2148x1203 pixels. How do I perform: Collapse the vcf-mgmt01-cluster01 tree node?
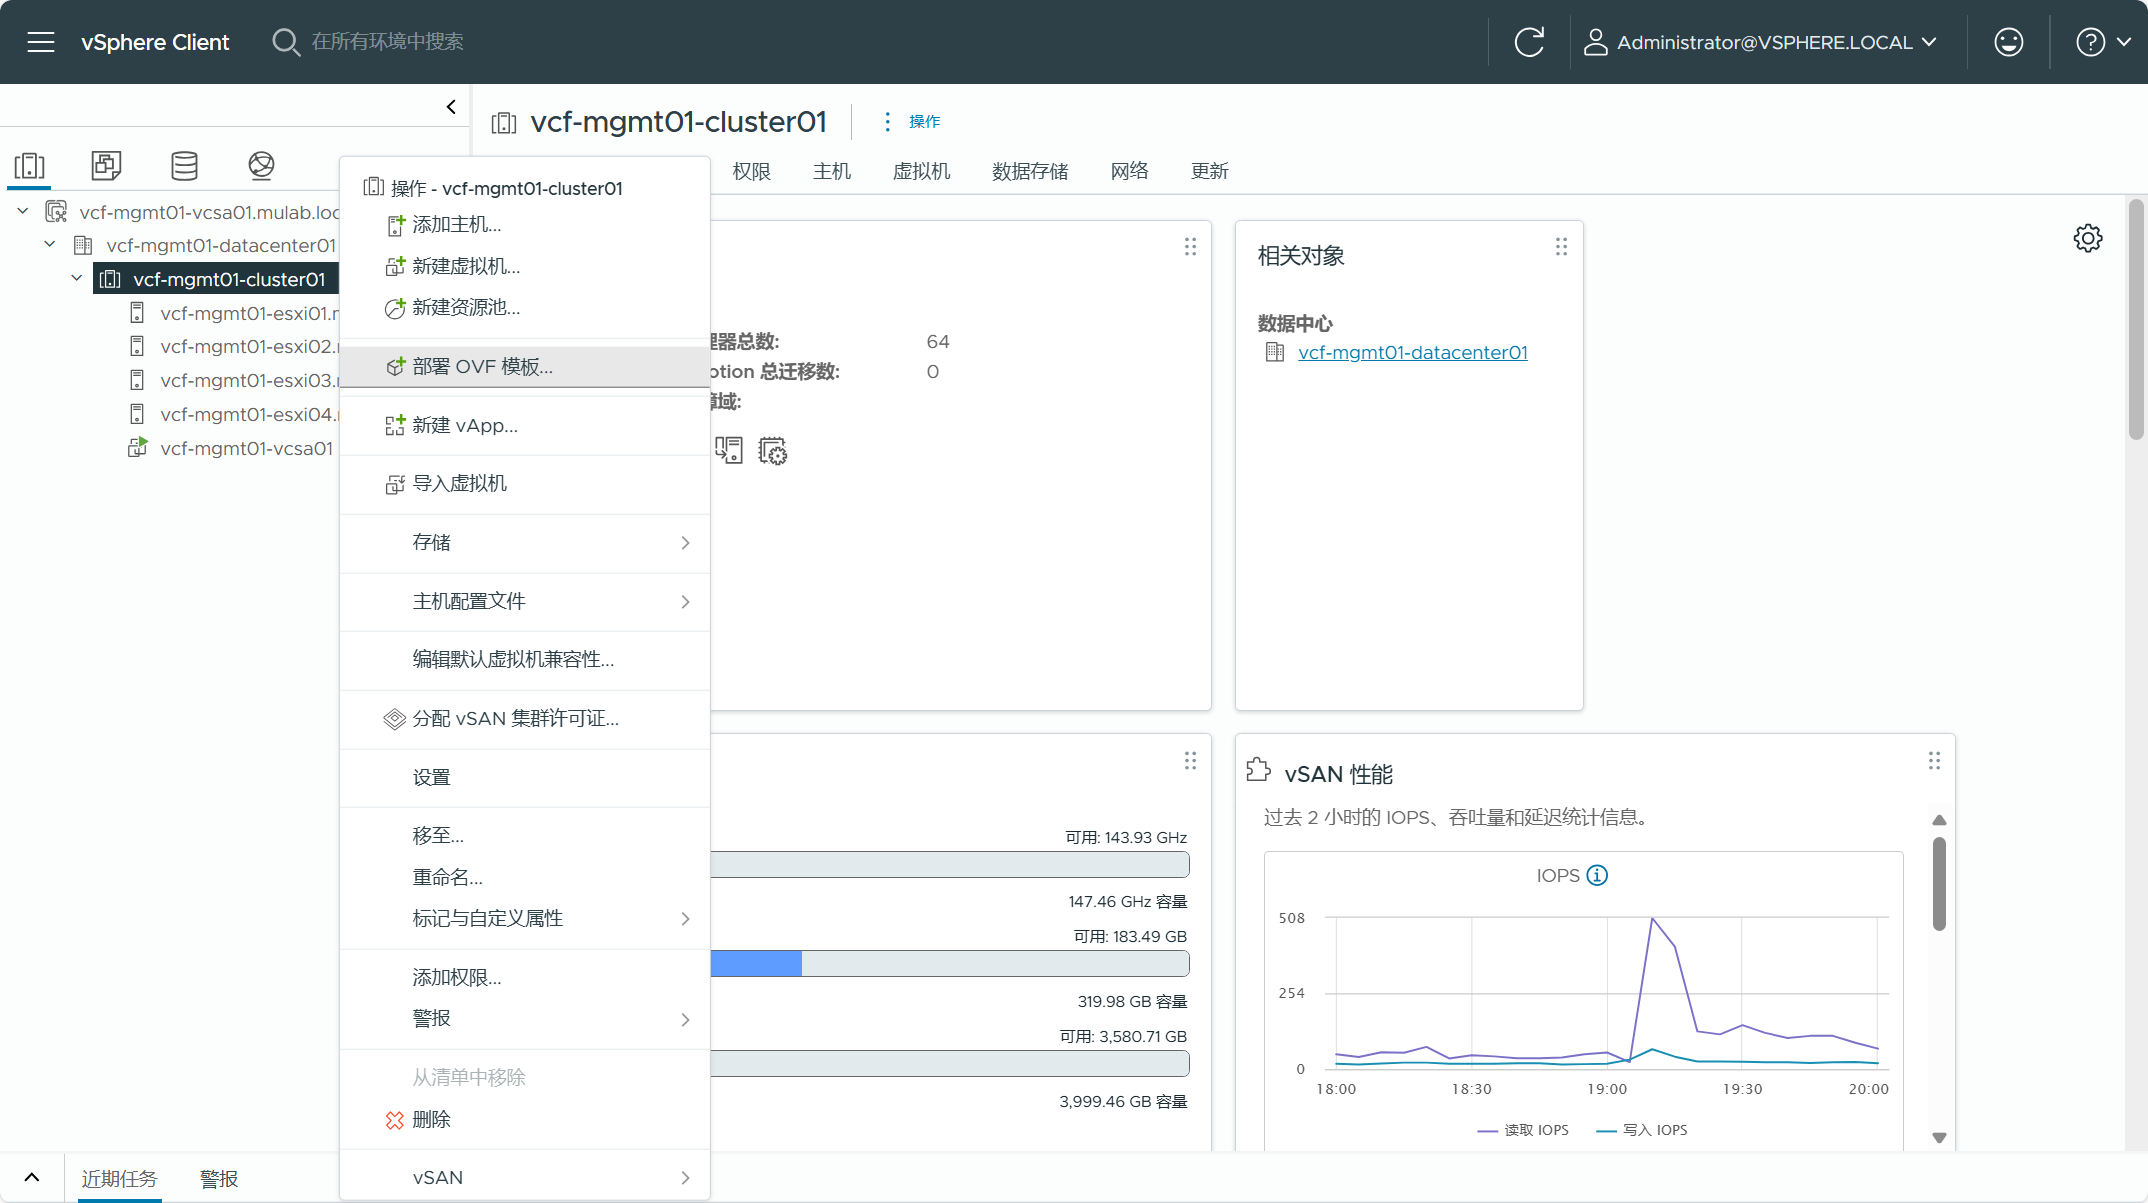[x=77, y=279]
